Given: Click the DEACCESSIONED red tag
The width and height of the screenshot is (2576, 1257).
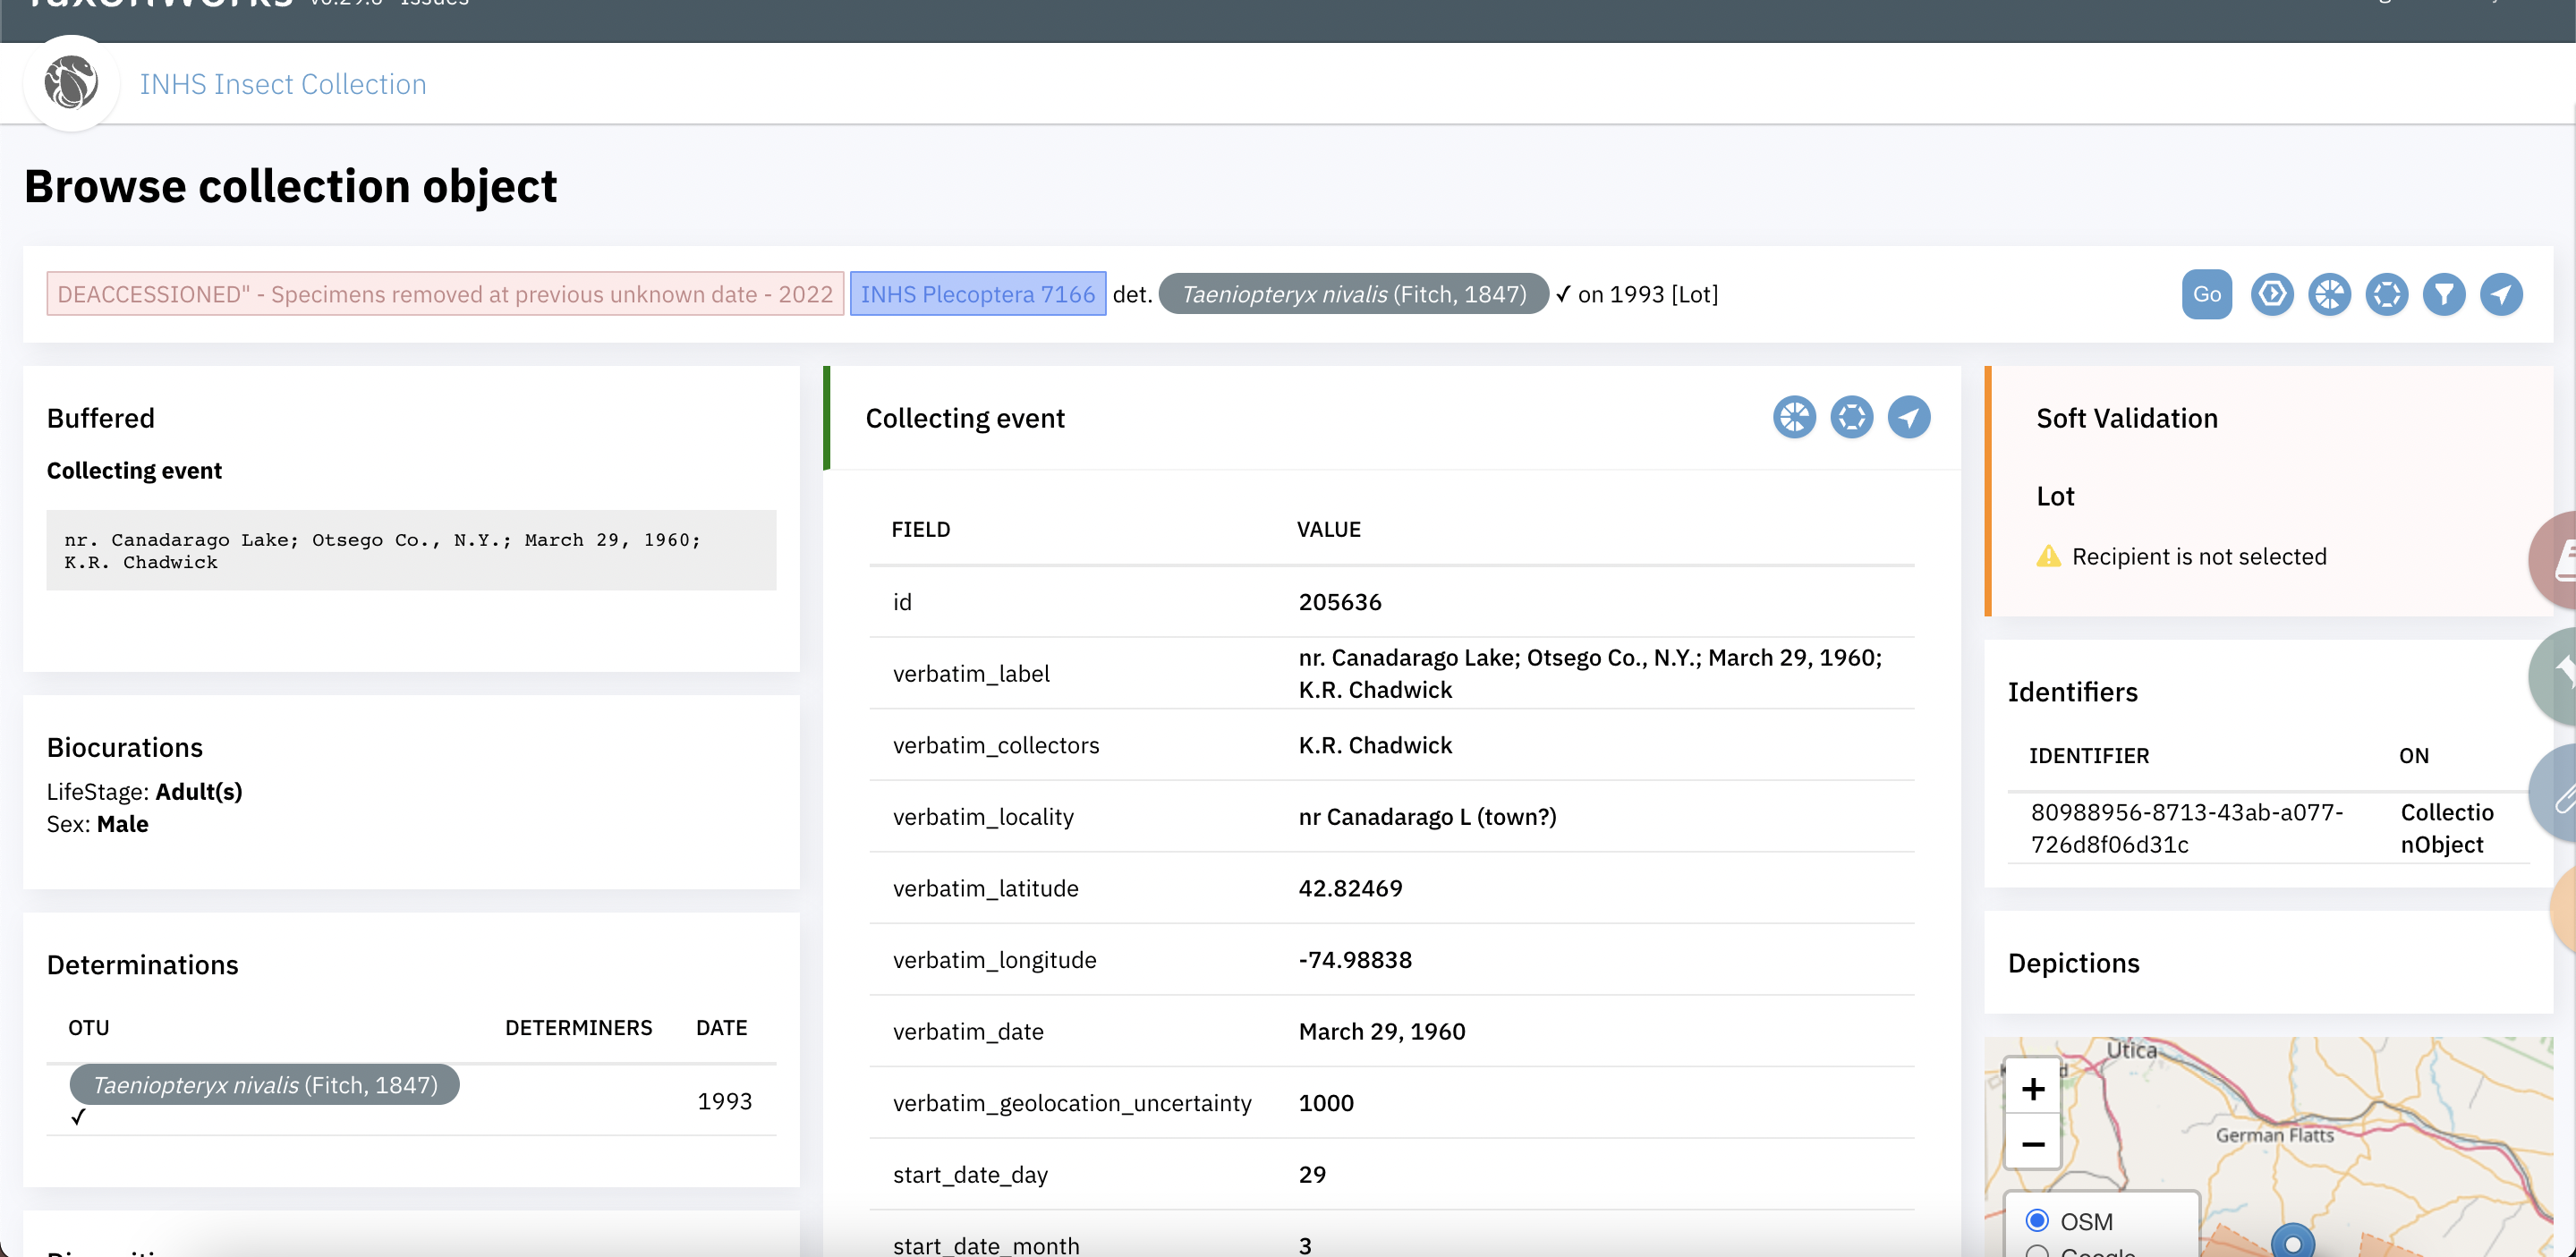Looking at the screenshot, I should tap(445, 294).
